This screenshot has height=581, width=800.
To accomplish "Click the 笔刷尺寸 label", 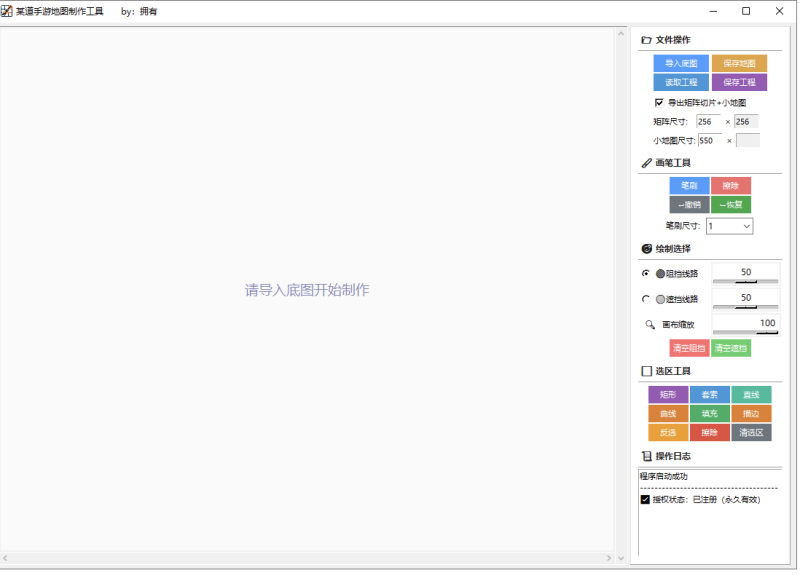I will 683,225.
